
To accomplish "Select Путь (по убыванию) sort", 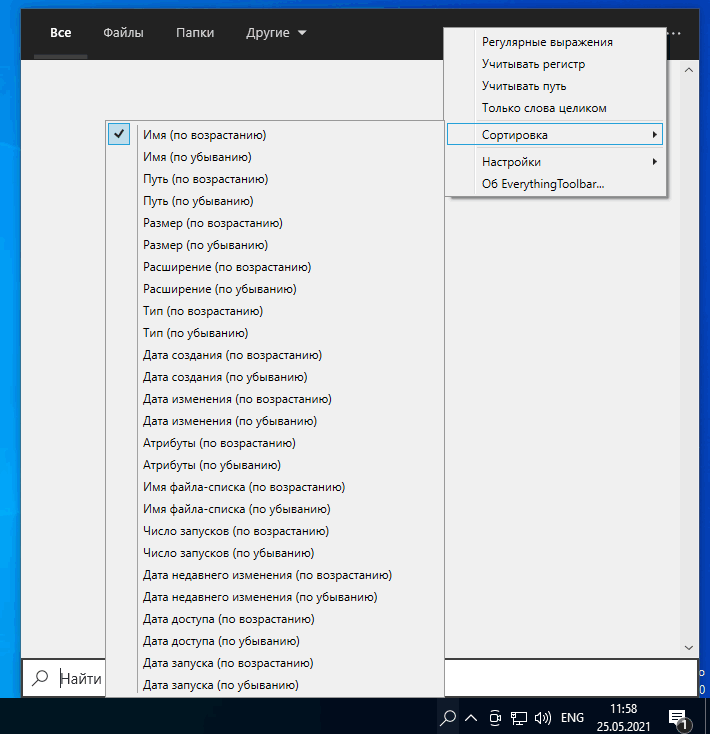I will [275, 201].
